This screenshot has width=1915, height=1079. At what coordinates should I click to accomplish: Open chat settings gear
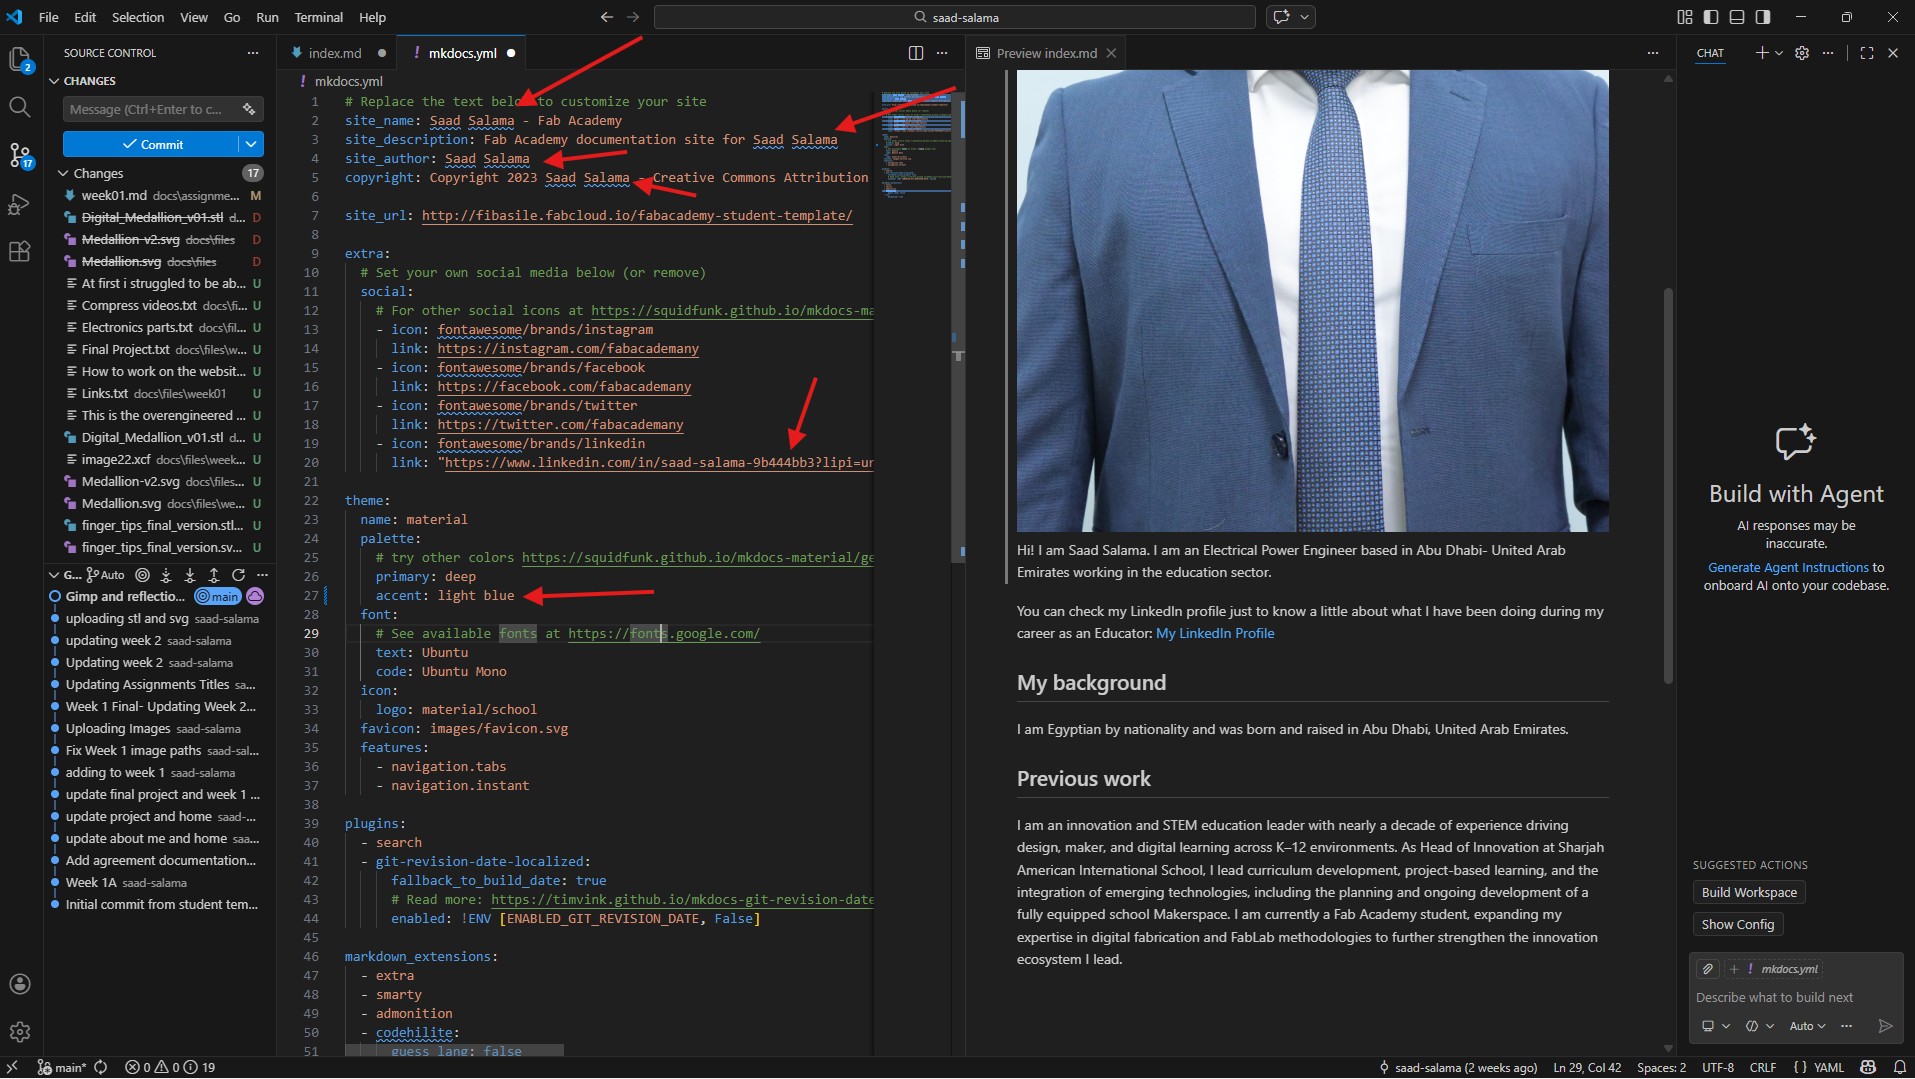point(1802,53)
